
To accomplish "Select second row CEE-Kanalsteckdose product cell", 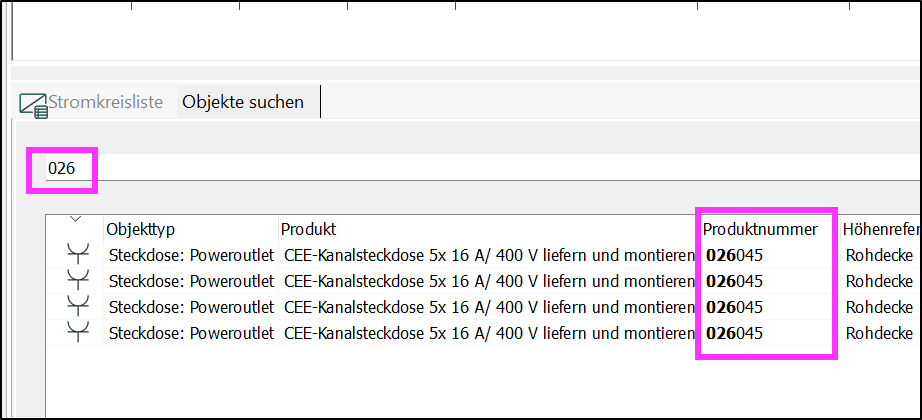I will [x=489, y=282].
